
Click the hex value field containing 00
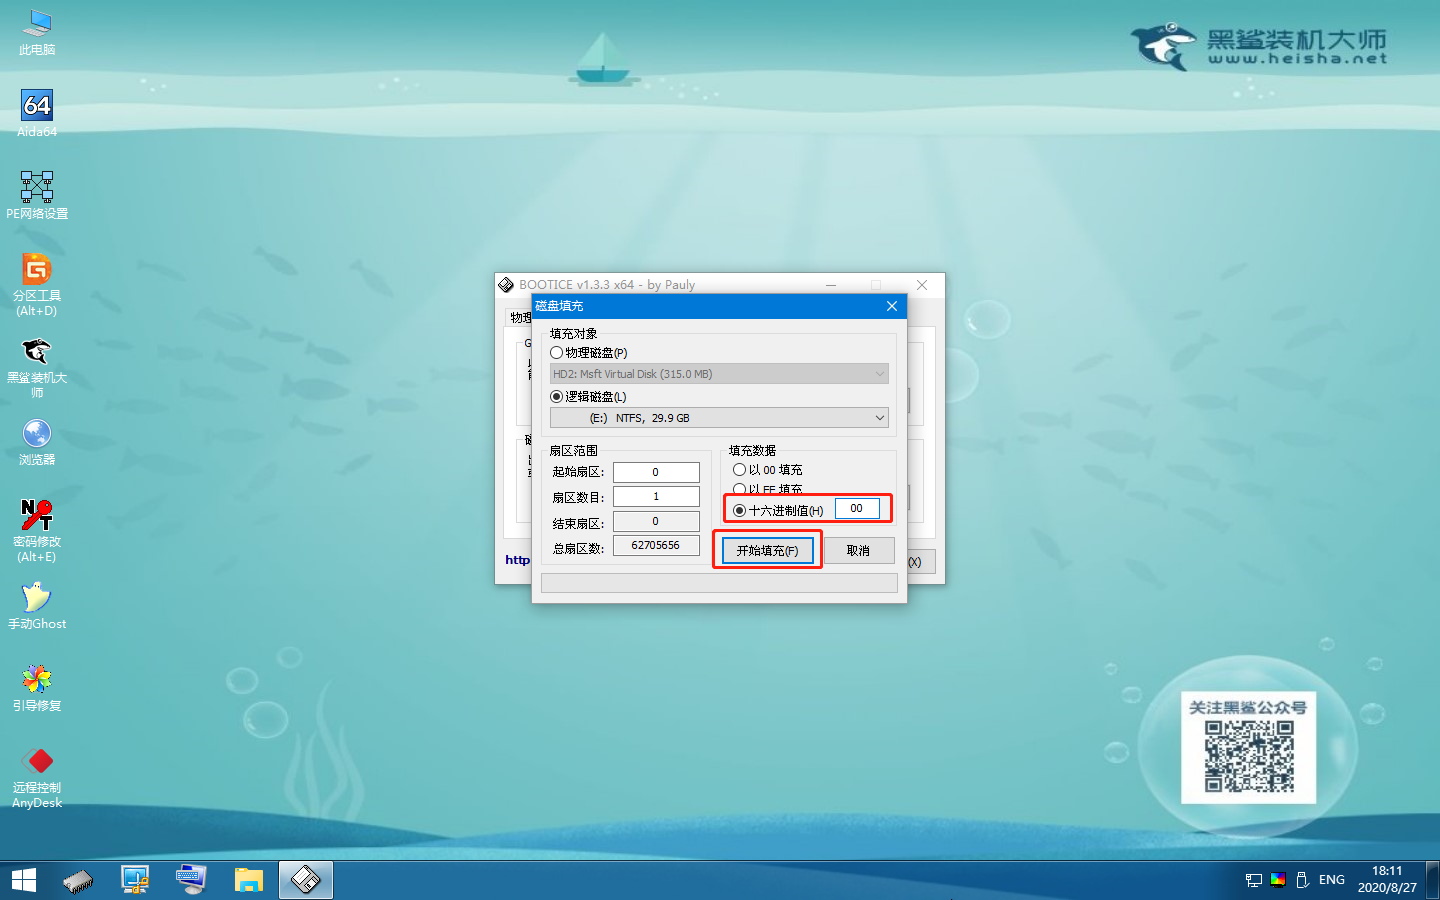[857, 508]
